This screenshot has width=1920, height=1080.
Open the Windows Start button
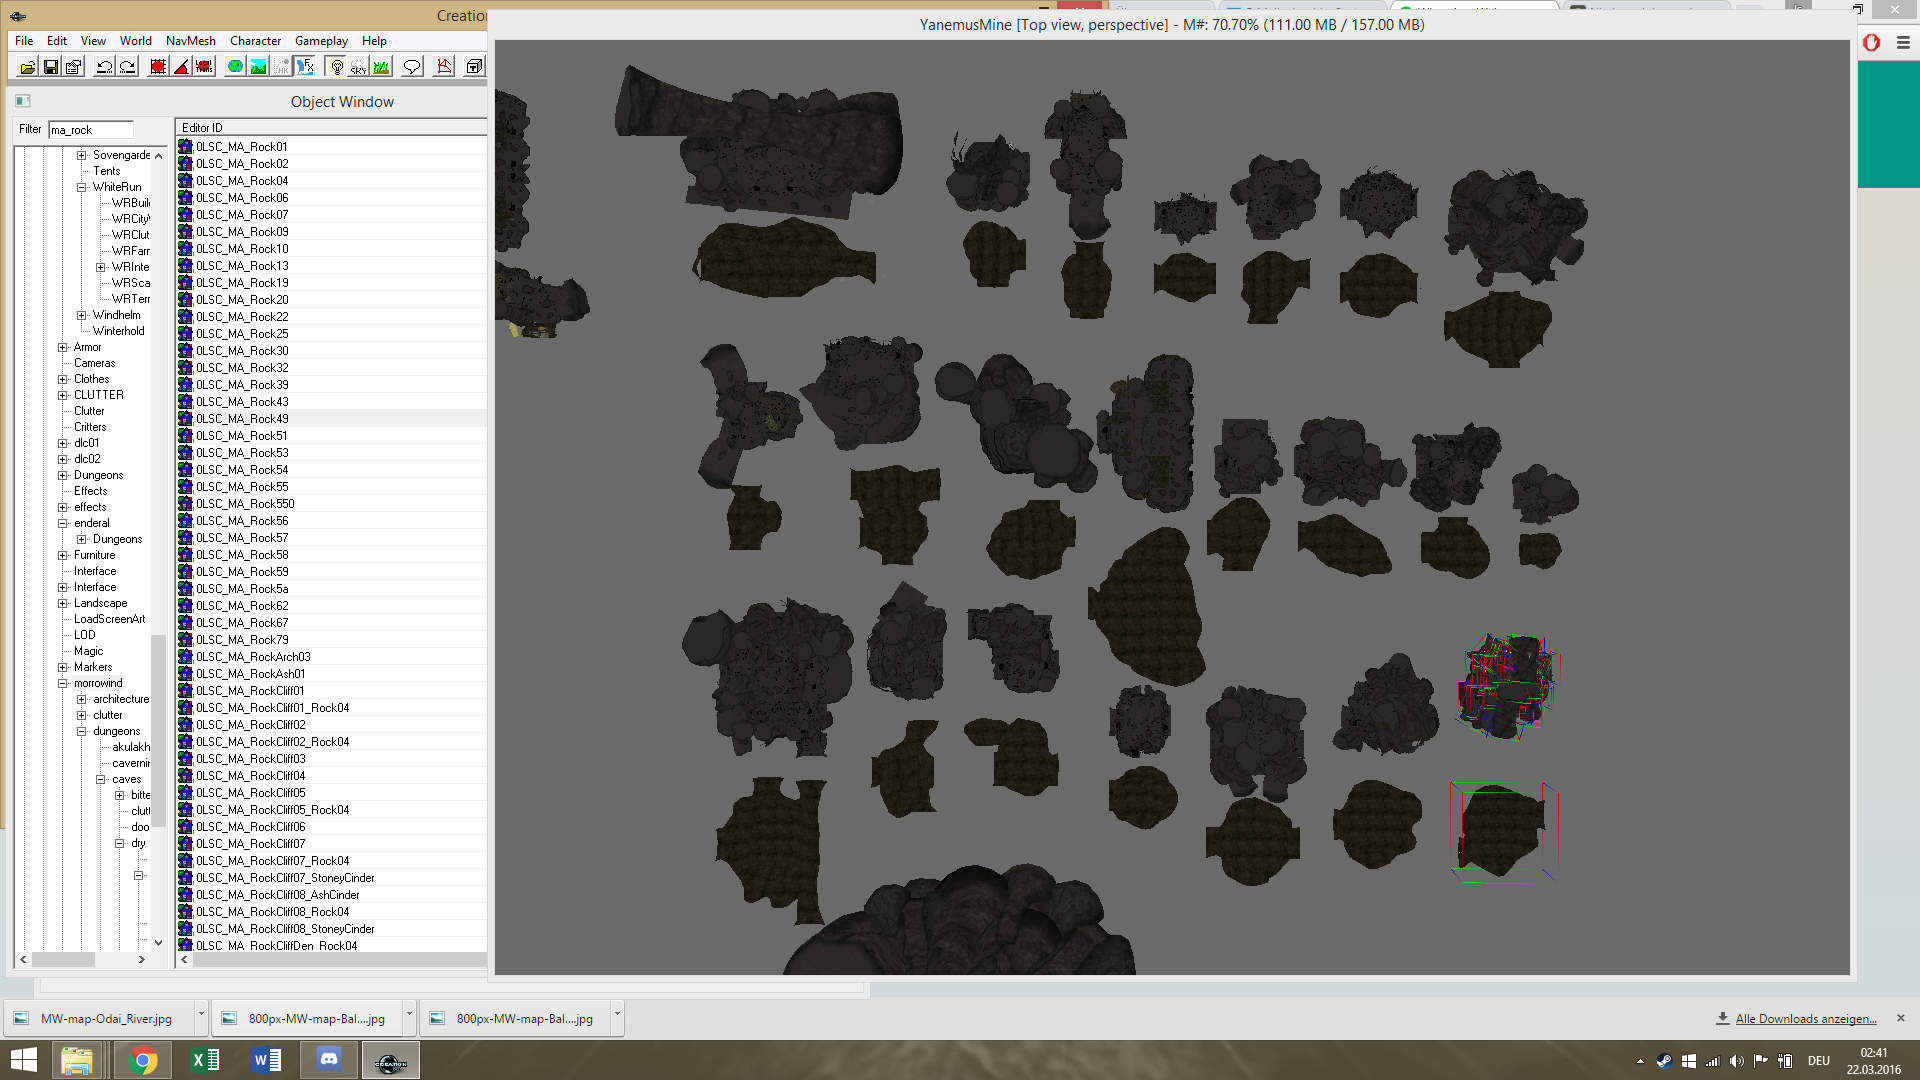[x=24, y=1060]
